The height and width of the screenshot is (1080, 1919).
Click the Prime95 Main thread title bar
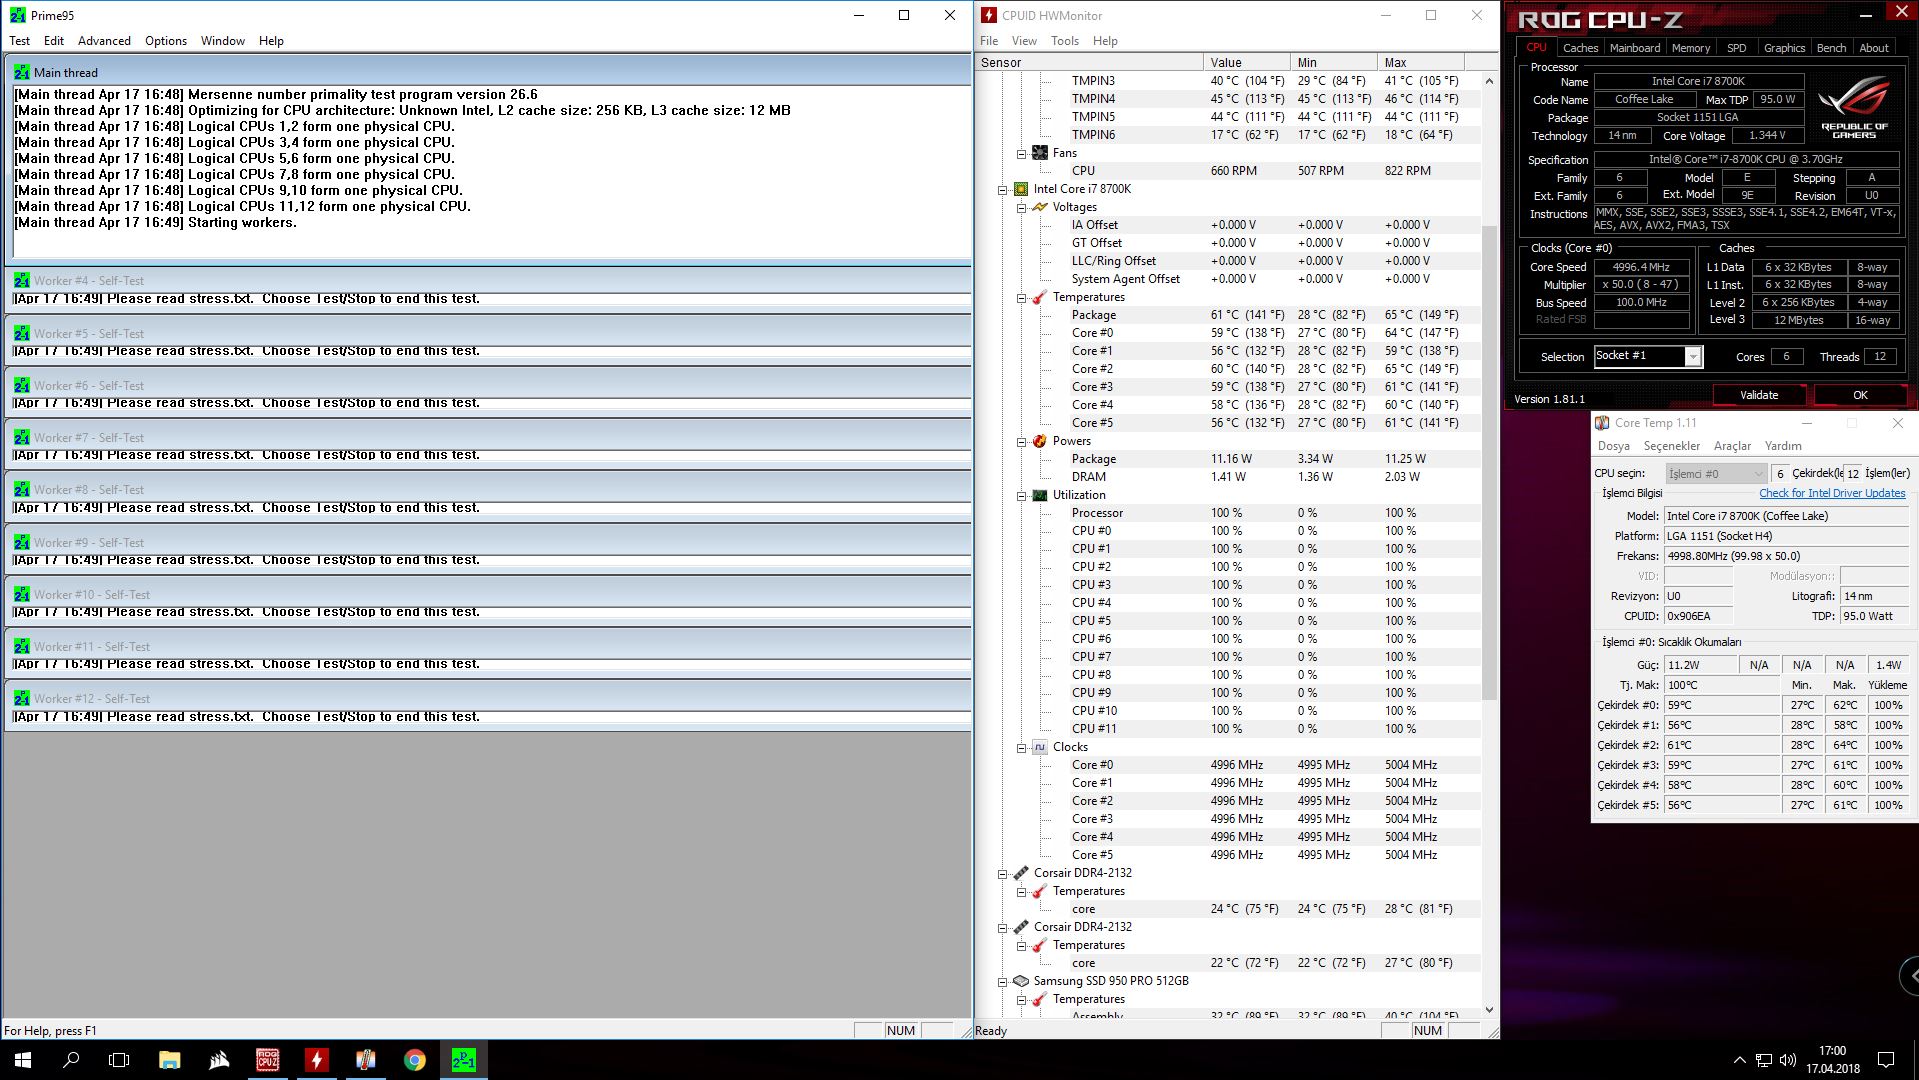coord(488,72)
